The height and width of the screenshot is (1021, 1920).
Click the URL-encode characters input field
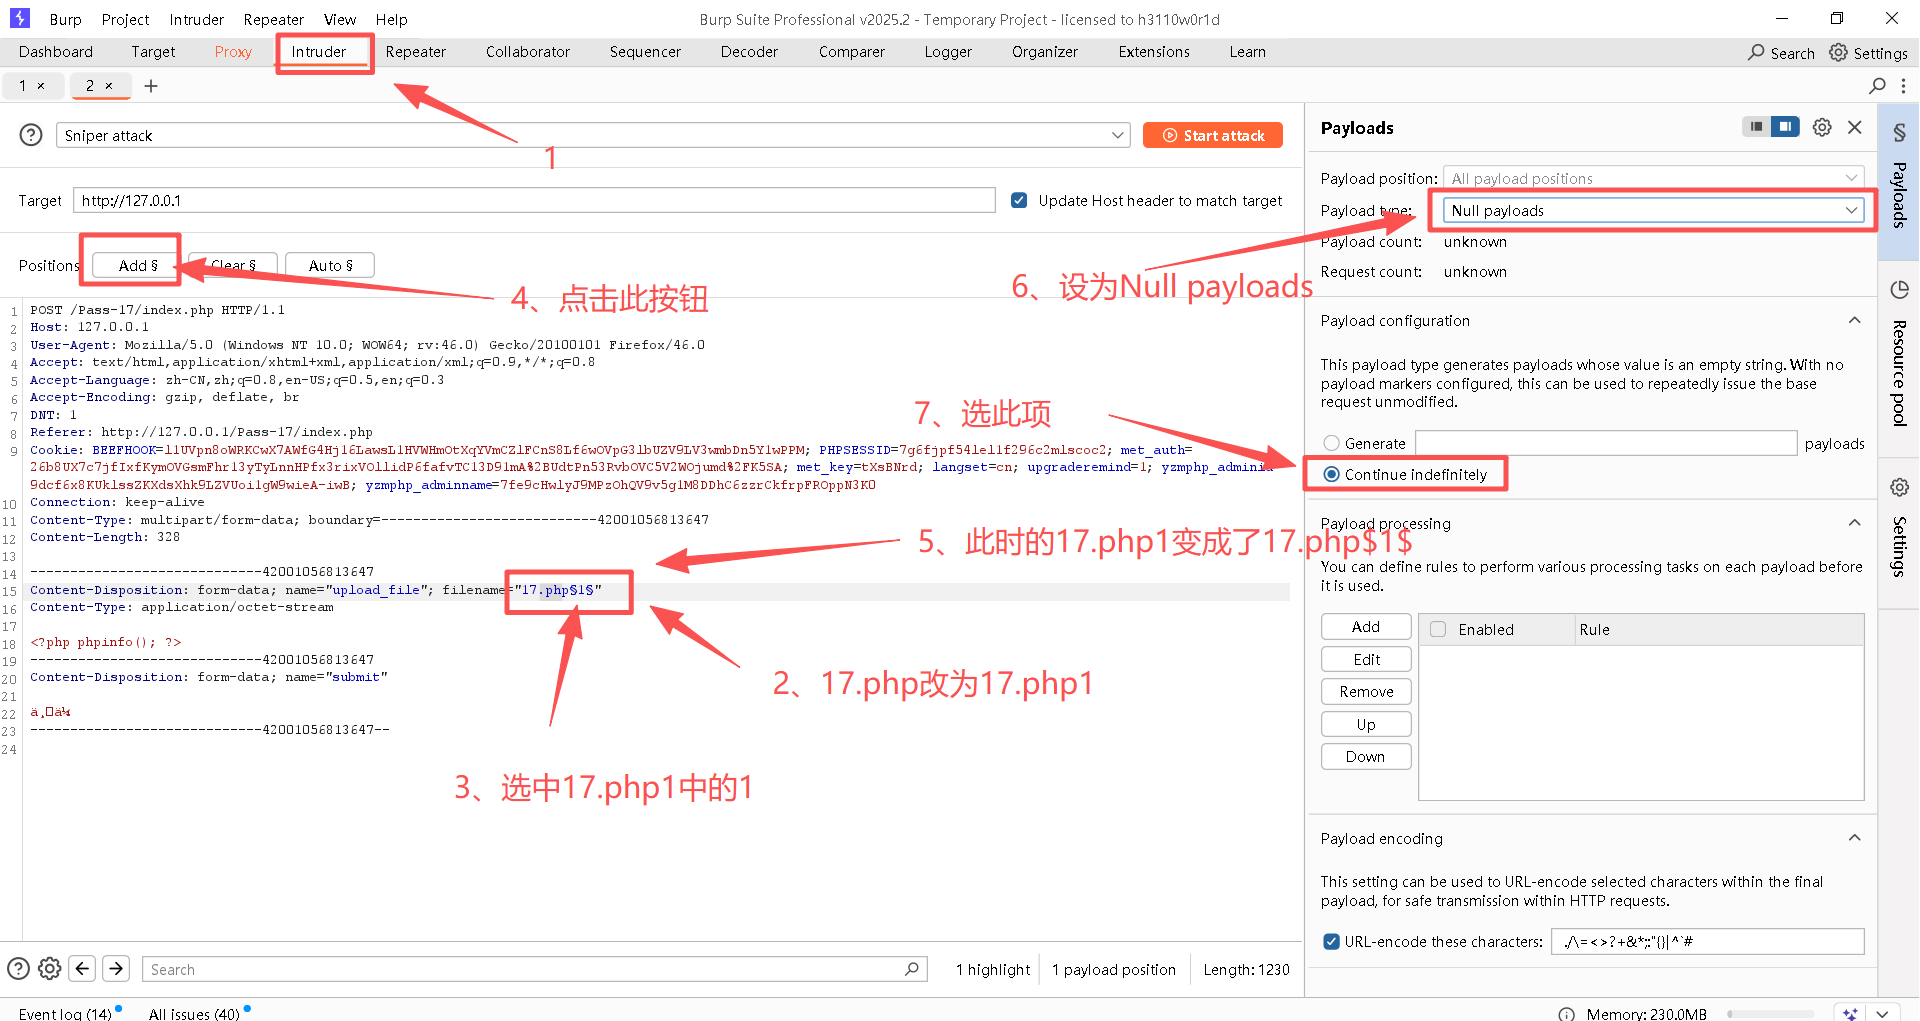[1707, 941]
